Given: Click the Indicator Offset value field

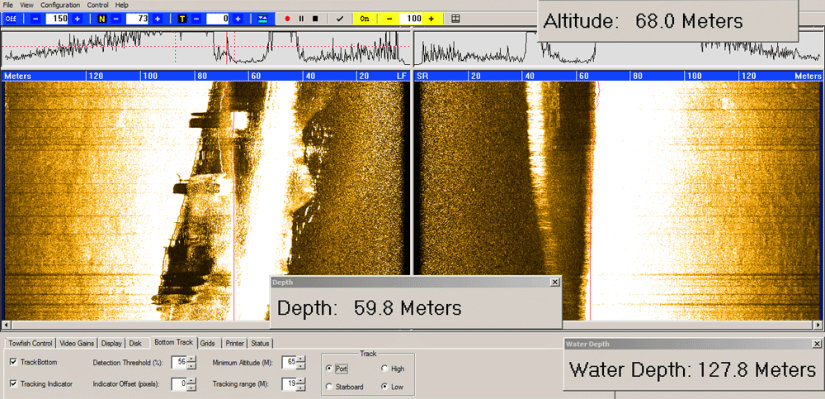Looking at the screenshot, I should tap(179, 384).
